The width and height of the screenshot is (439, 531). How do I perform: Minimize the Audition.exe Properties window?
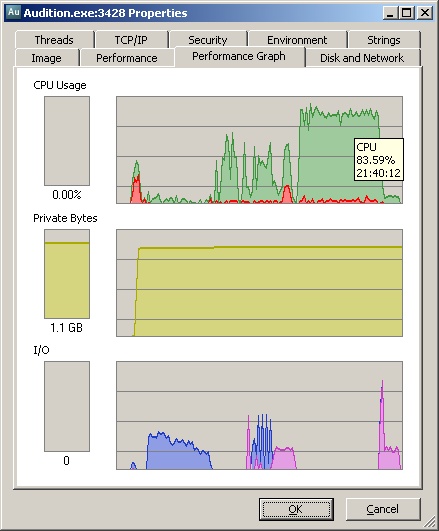tap(391, 13)
